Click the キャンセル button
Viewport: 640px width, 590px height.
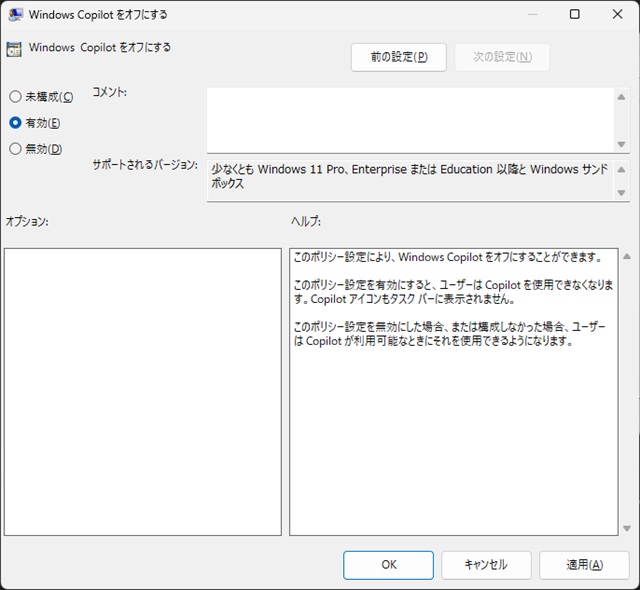(486, 565)
